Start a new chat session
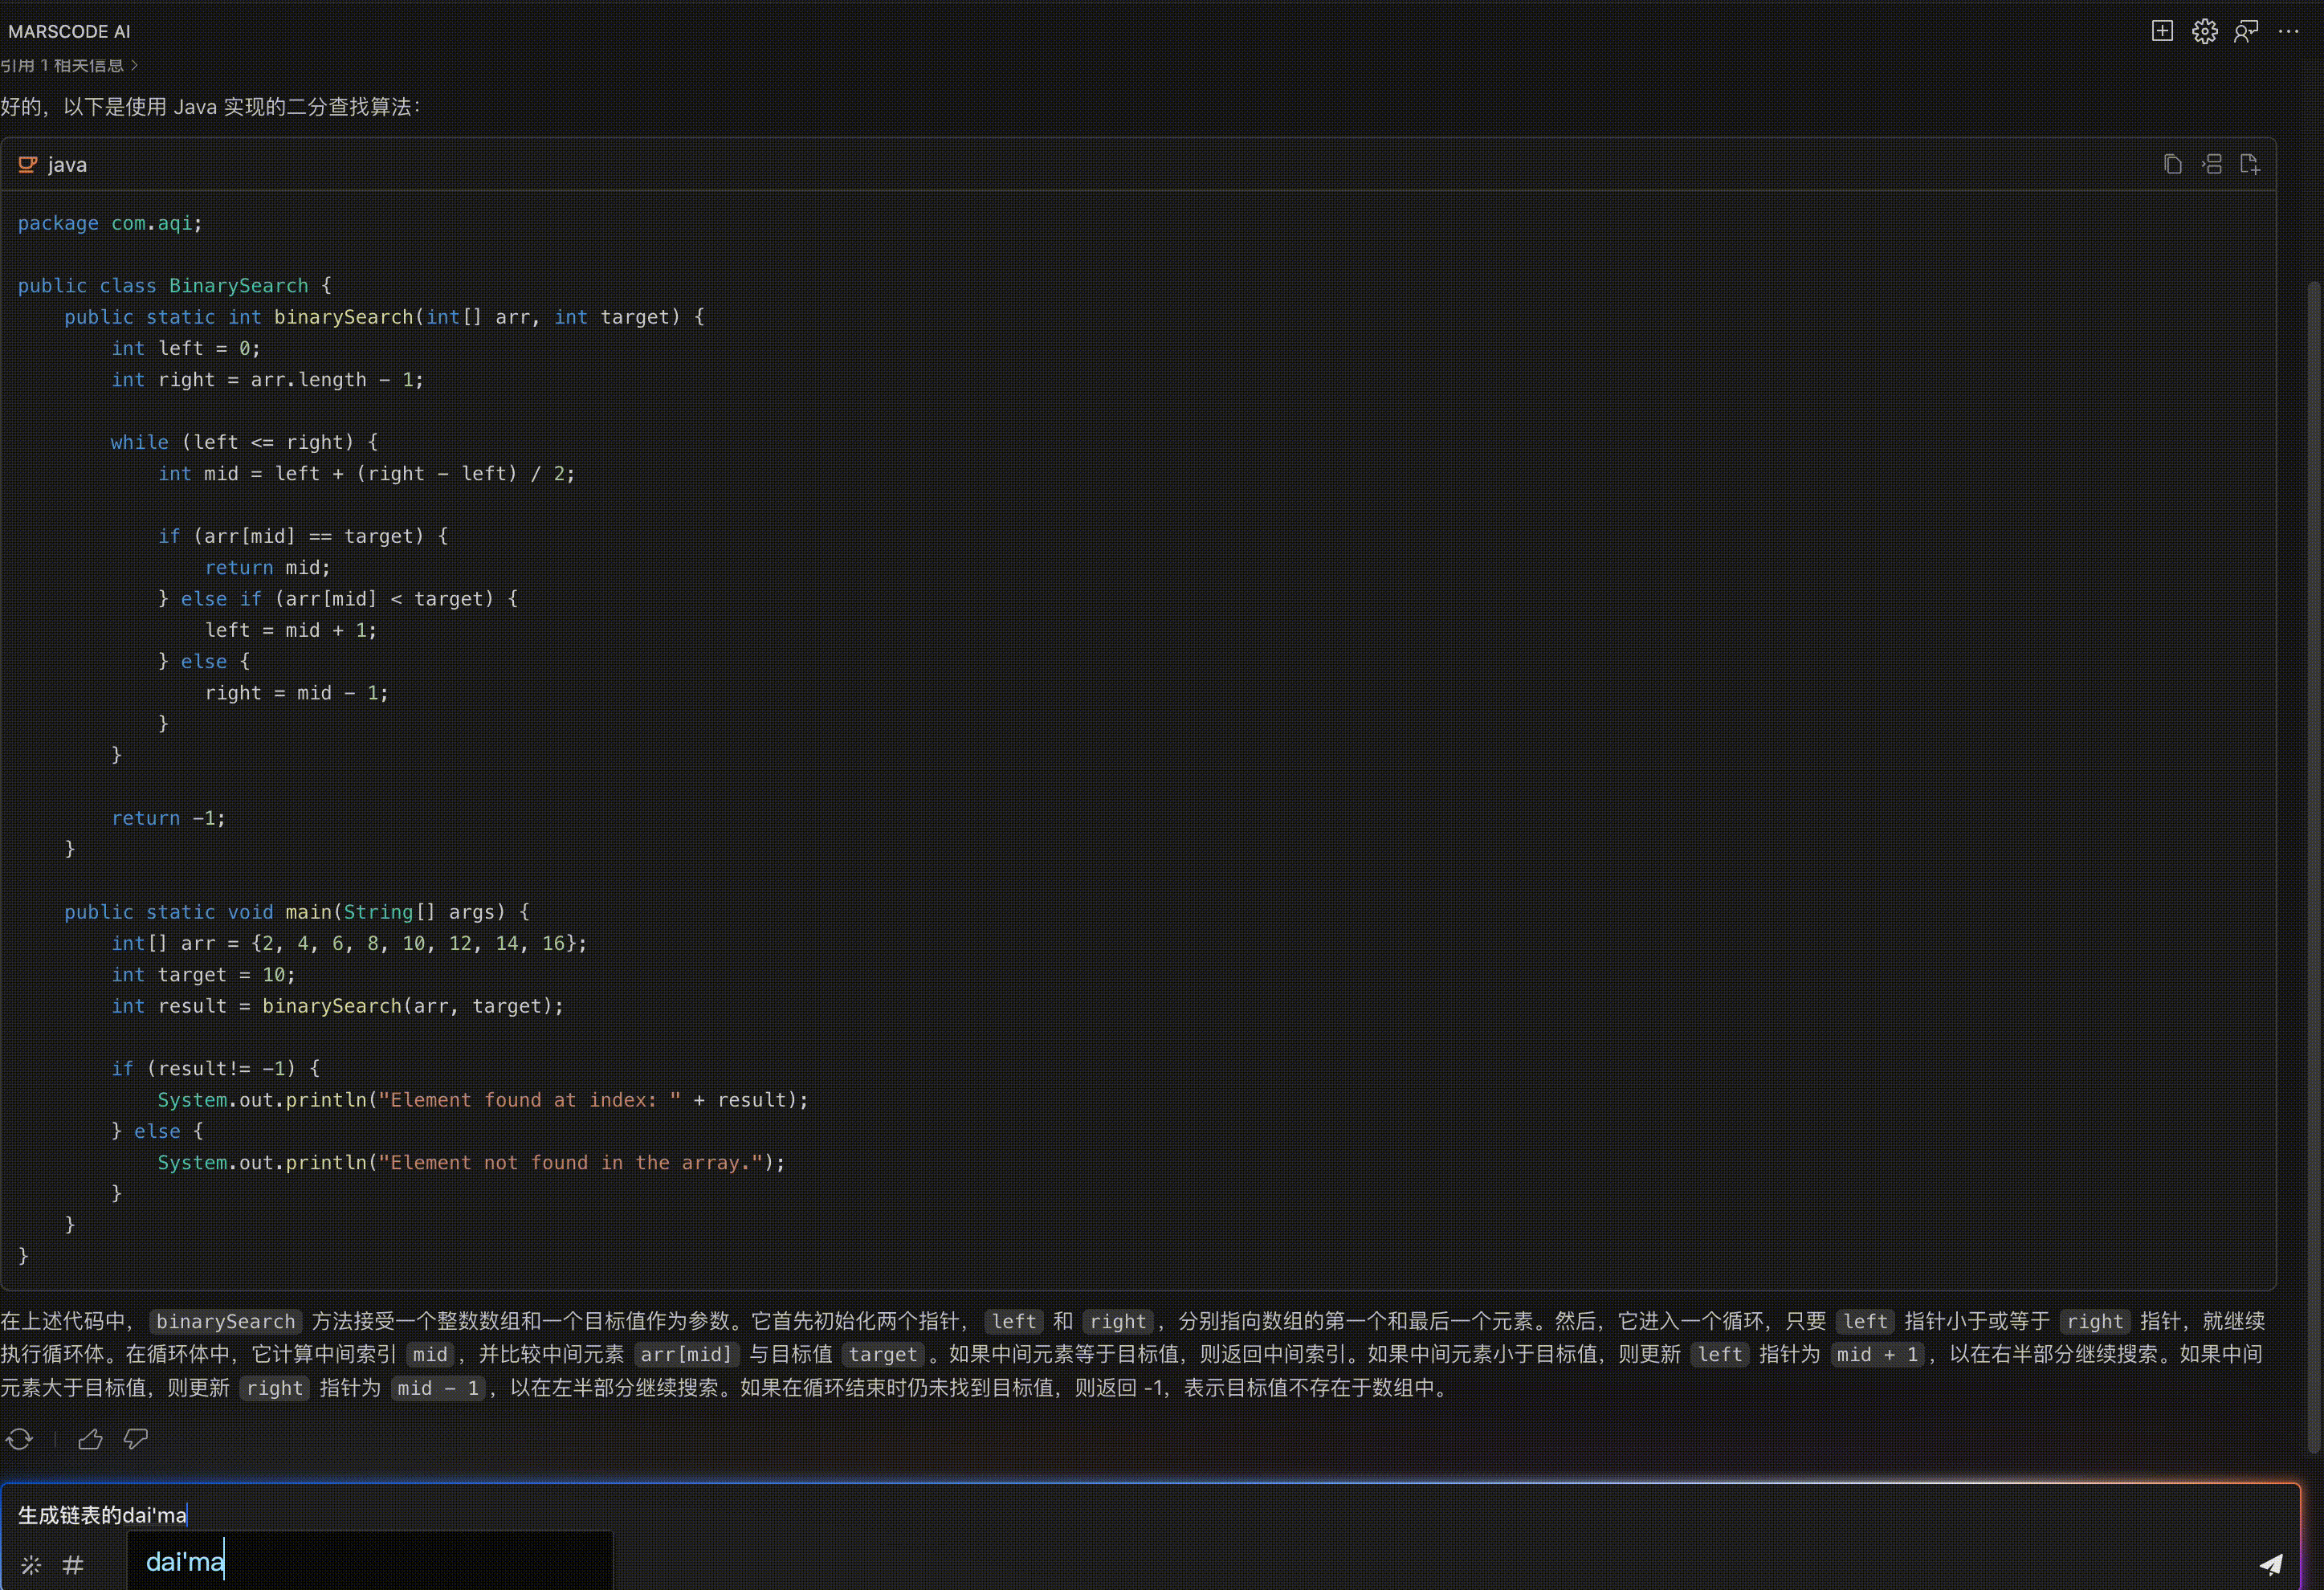Viewport: 2324px width, 1590px height. (2162, 31)
